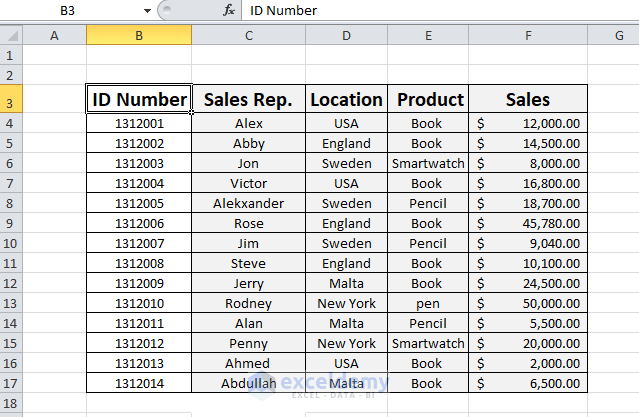The width and height of the screenshot is (639, 417).
Task: Click the Rose sales rep cell
Action: [x=249, y=223]
